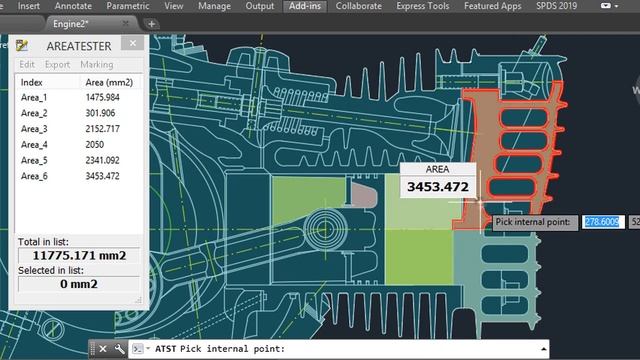
Task: Toggle the ribbon minimize button
Action: (606, 6)
